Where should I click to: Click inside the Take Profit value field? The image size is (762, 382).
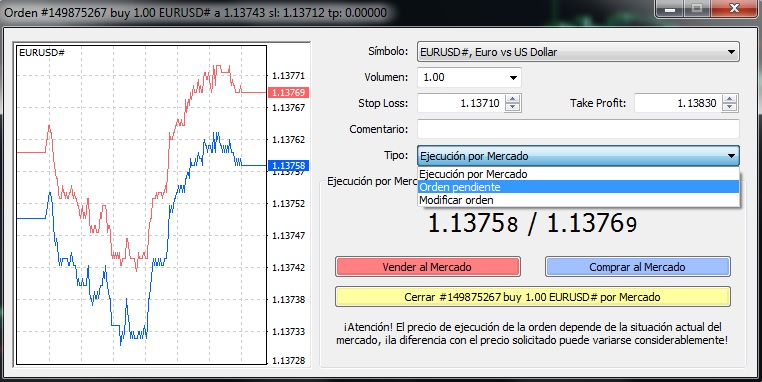678,103
